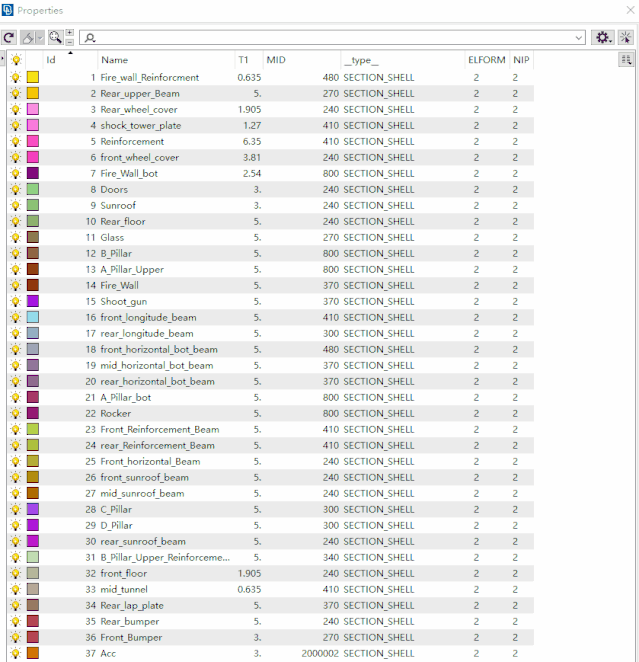Click the small plus expand-all button

click(70, 32)
